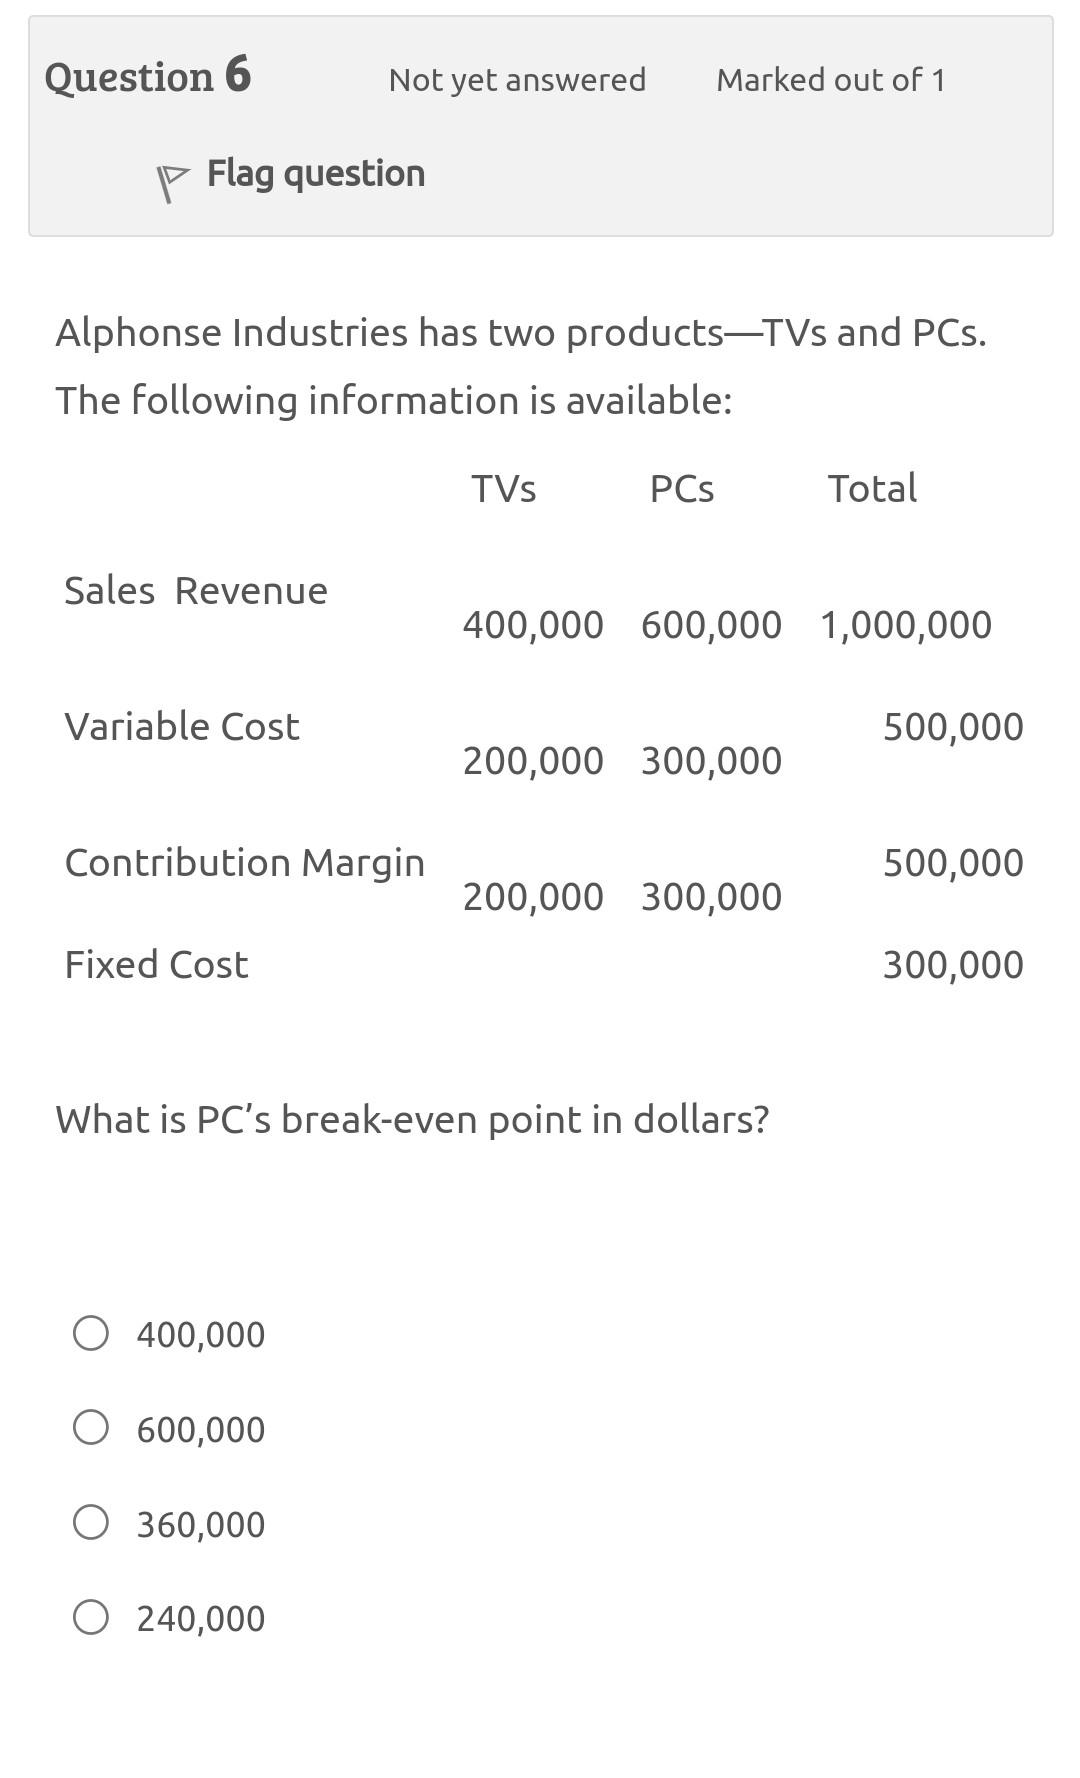Screen dimensions: 1080x1778
Task: Click the Alphonse Industries intro sentence
Action: click(520, 333)
